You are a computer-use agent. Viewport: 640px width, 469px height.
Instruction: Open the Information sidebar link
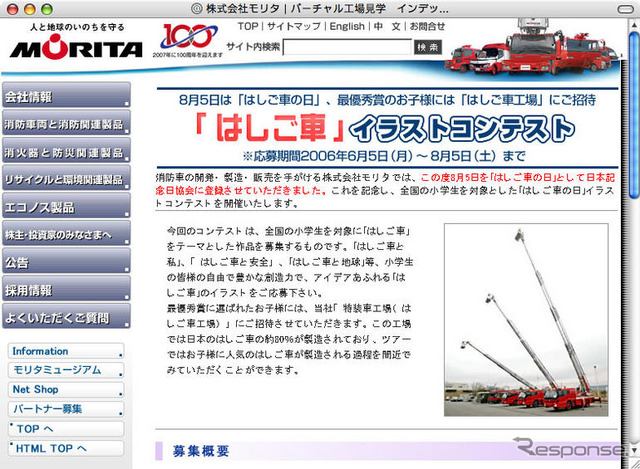[x=66, y=351]
